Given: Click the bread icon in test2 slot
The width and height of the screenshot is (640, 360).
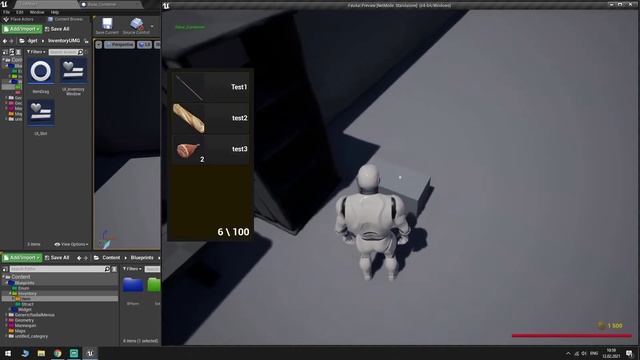Looking at the screenshot, I should [189, 118].
